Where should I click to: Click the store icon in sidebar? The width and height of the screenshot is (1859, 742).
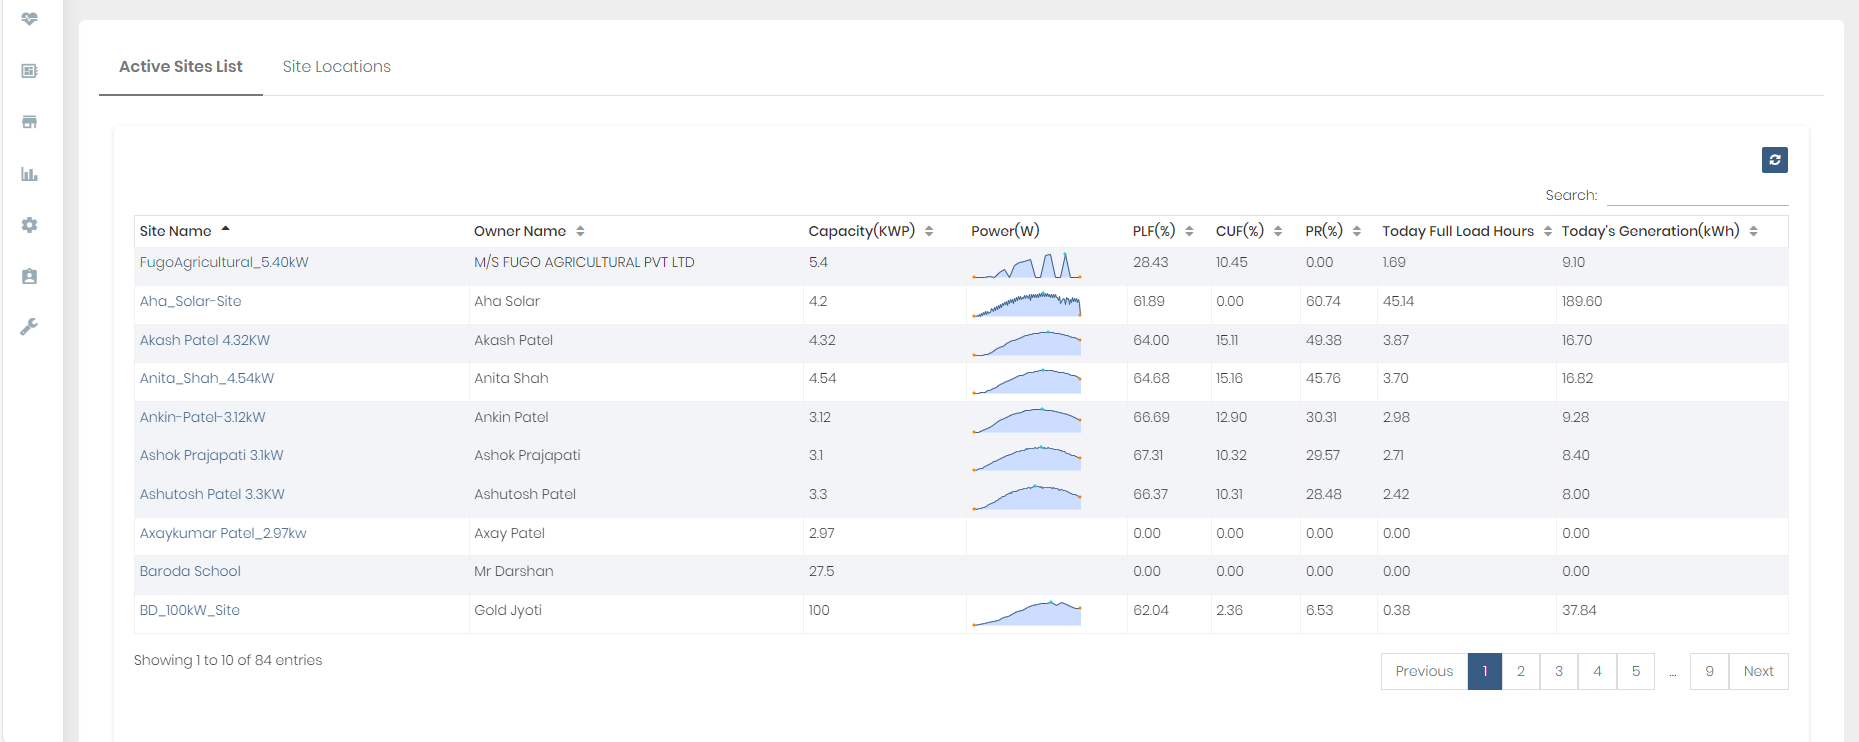click(29, 122)
